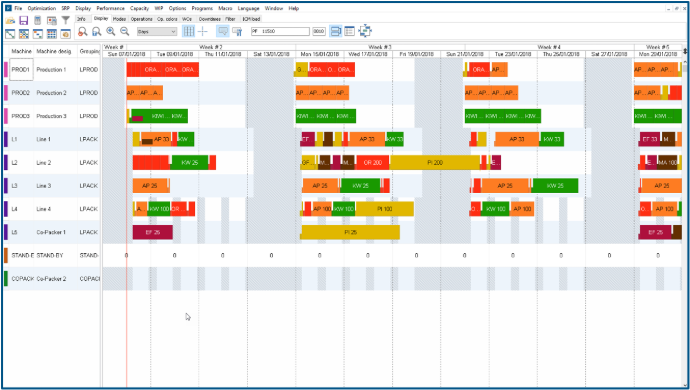This screenshot has height=390, width=690.
Task: Select the PROD1 machine row cell
Action: coord(21,70)
